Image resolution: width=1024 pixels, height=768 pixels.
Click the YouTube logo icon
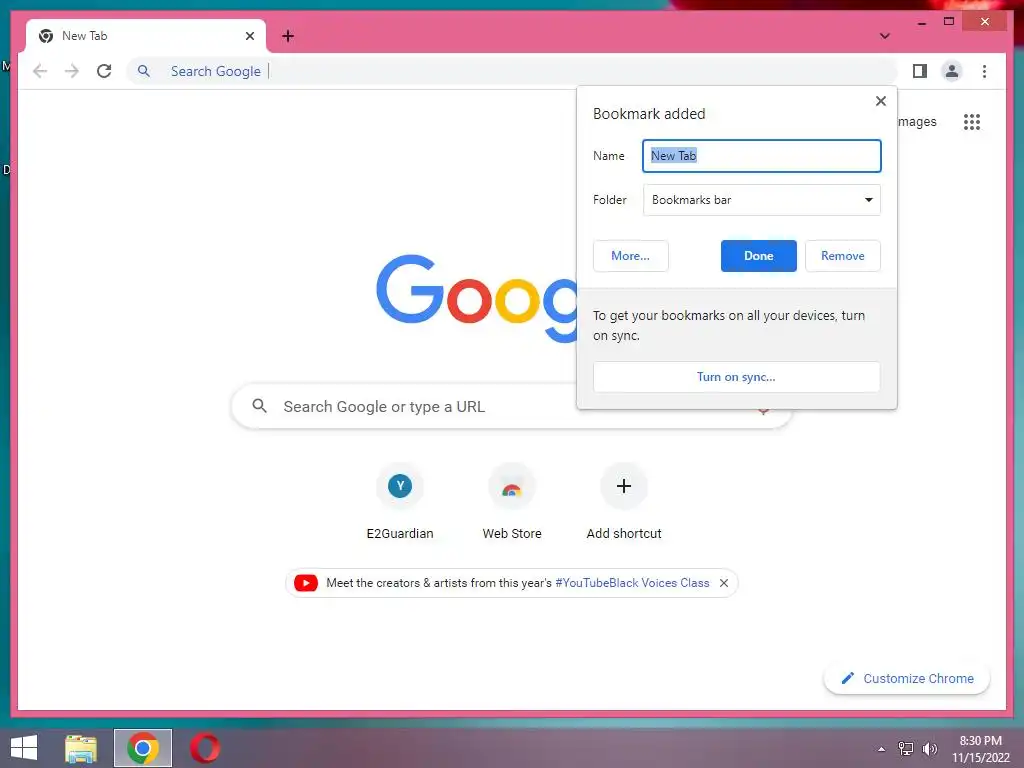click(x=306, y=583)
